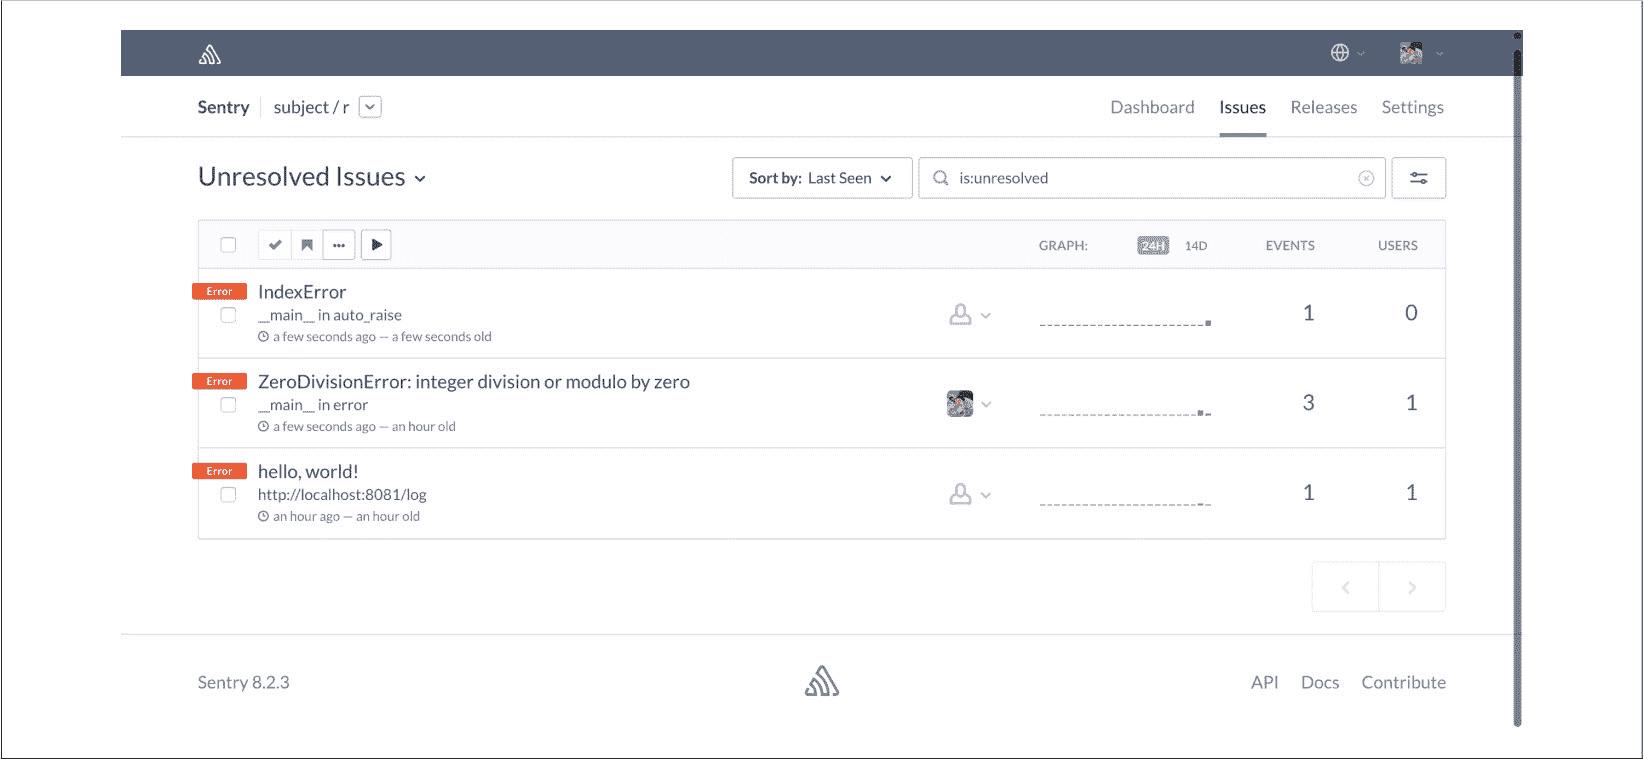Open the Sort by Last Seen dropdown
1644x759 pixels.
pos(821,178)
